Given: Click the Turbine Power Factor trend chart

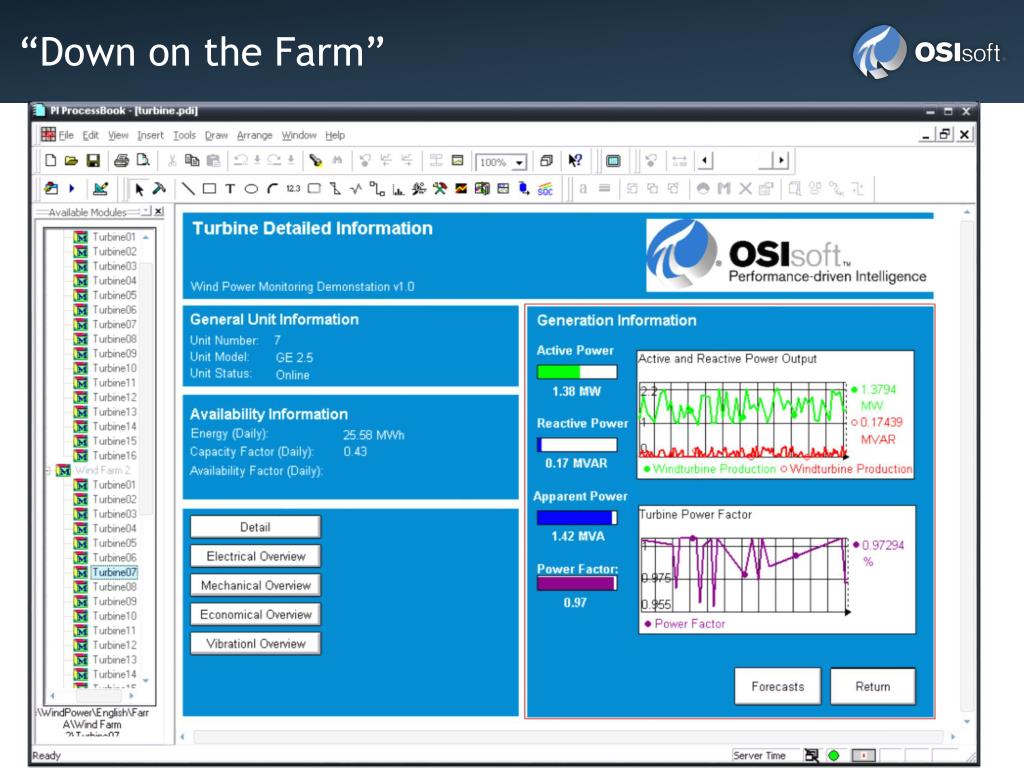Looking at the screenshot, I should point(776,569).
